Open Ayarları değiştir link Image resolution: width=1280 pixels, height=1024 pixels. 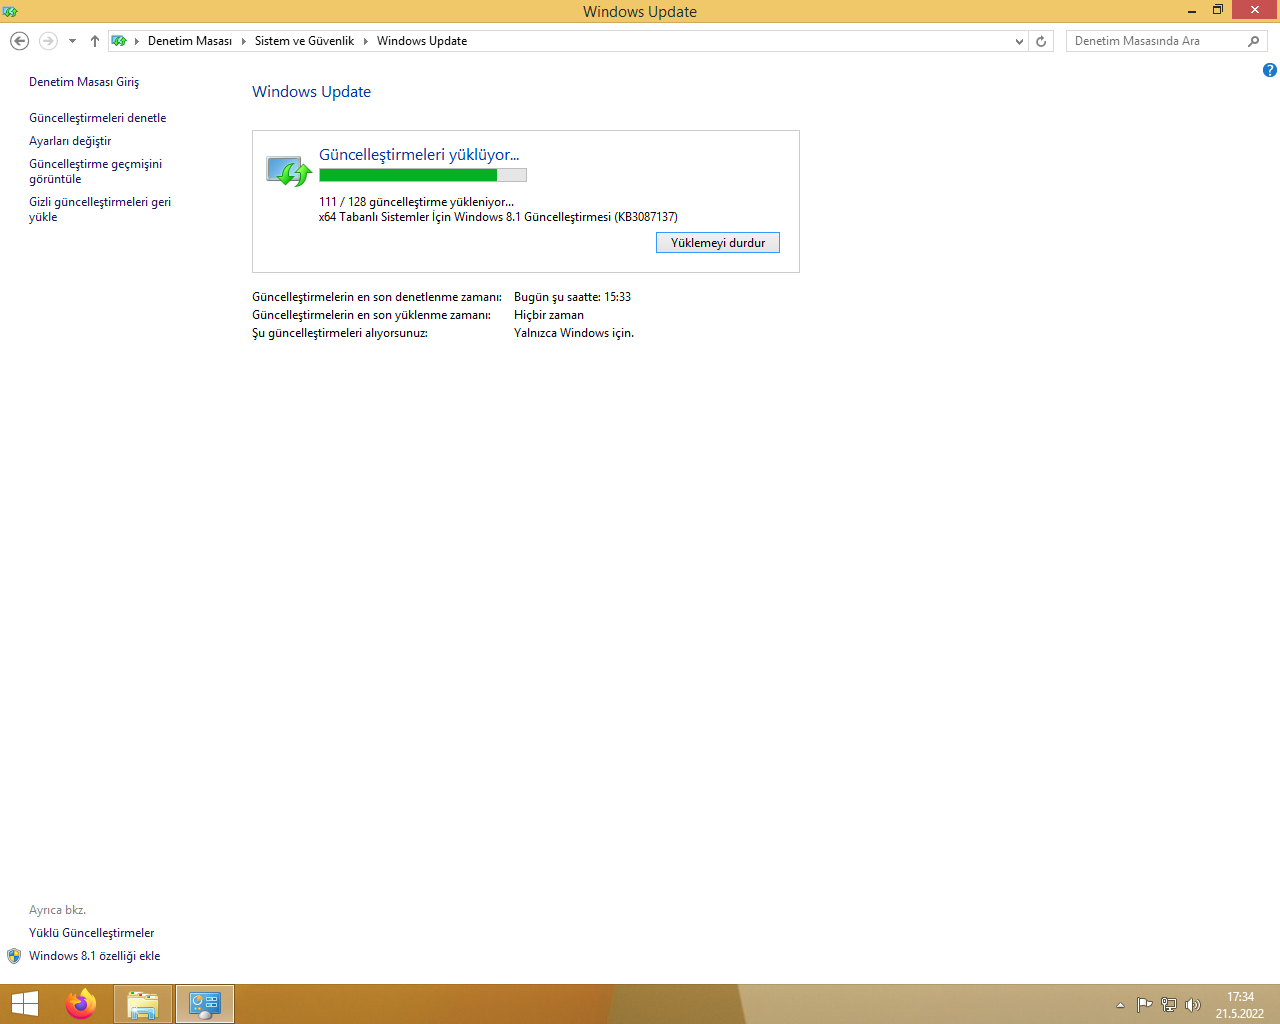pos(70,141)
